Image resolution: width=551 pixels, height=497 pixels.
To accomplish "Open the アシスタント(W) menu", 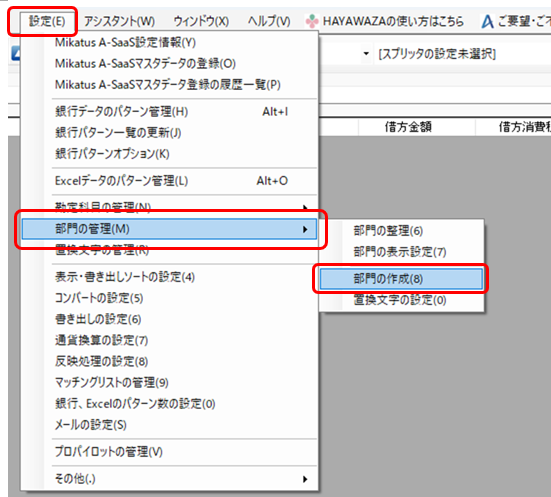I will click(119, 21).
